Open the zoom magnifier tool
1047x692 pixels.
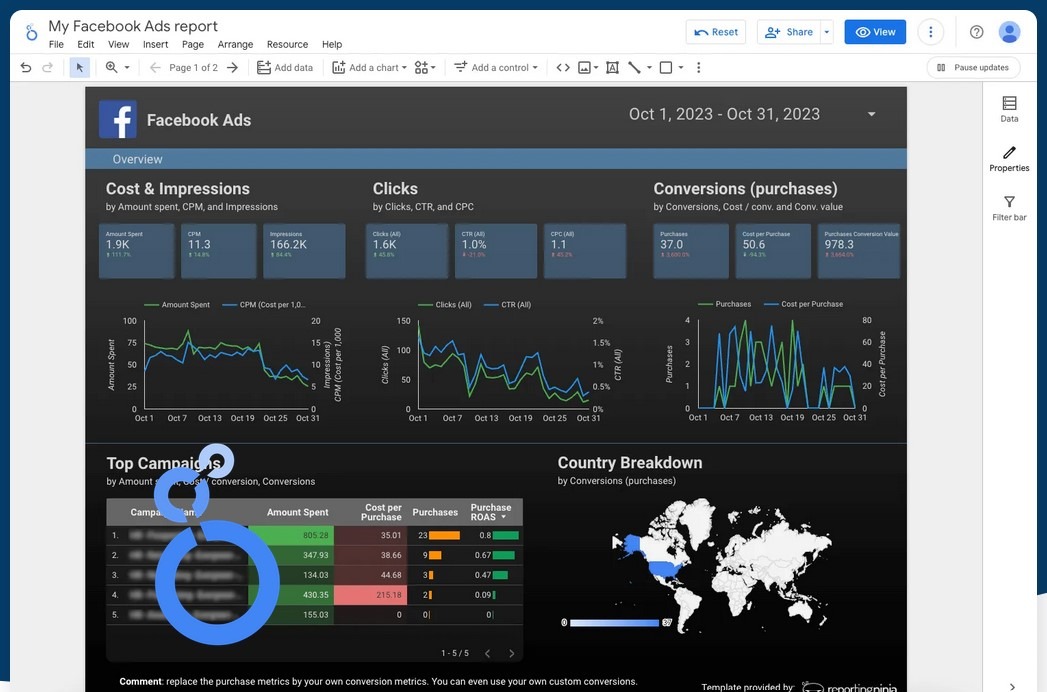(x=112, y=67)
